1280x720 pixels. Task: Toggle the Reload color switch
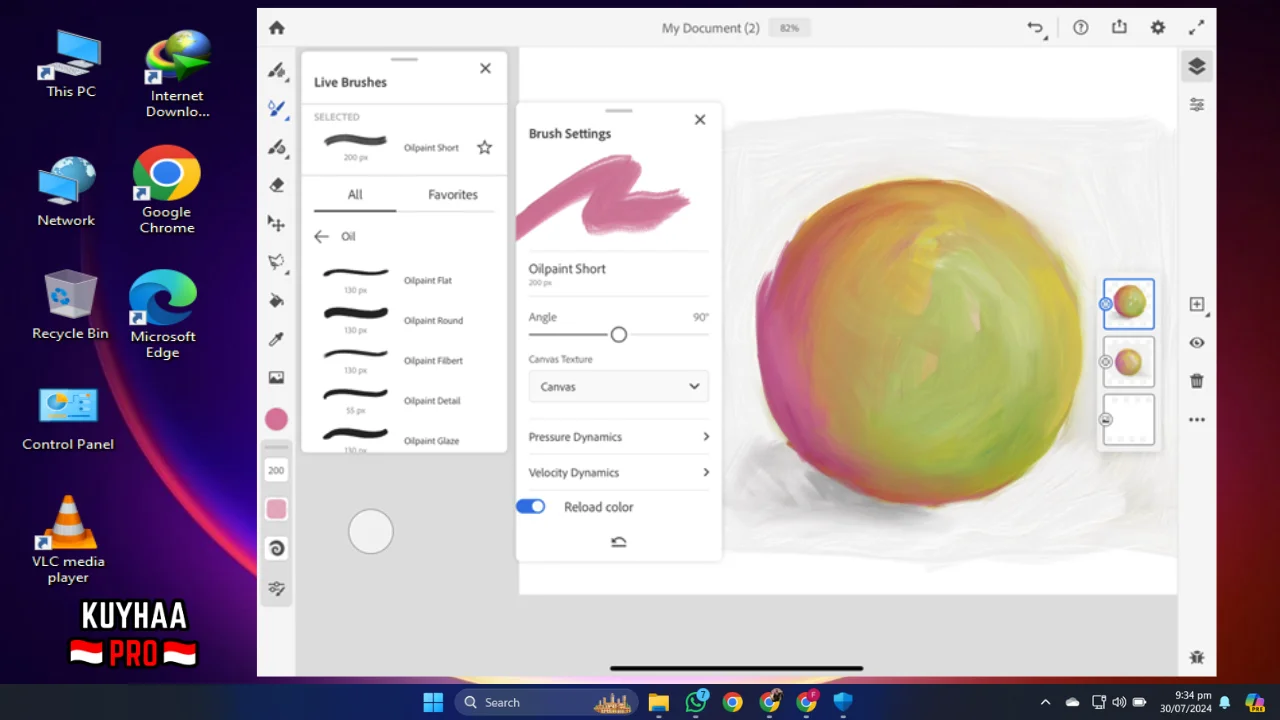(531, 507)
